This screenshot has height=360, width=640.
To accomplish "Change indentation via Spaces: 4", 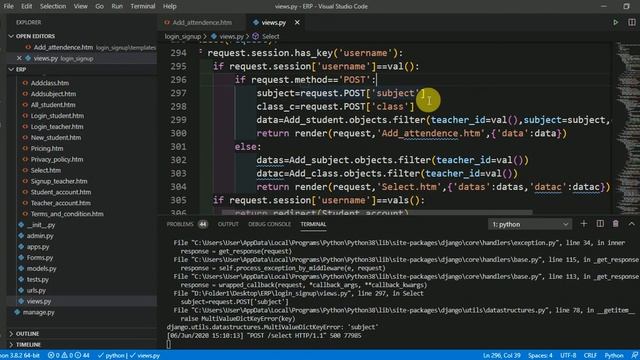I will [540, 356].
